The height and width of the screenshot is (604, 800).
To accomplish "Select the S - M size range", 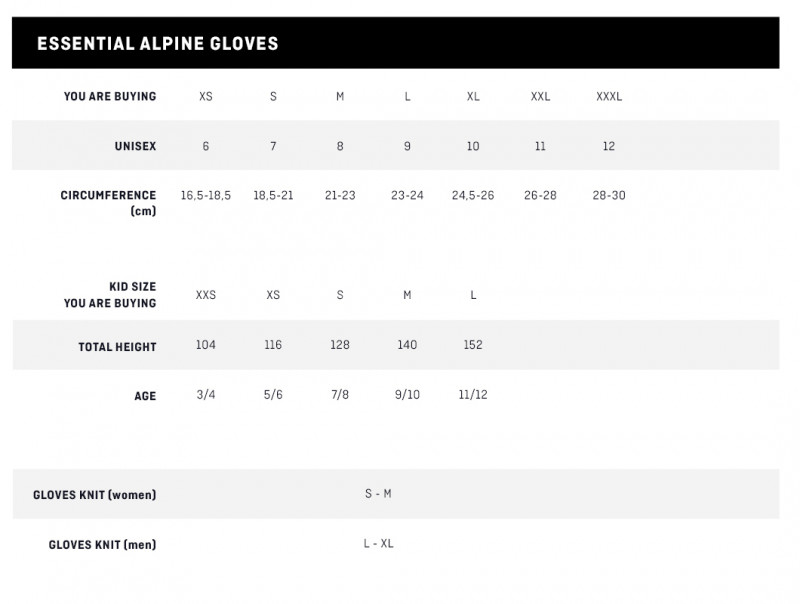I will 378,494.
